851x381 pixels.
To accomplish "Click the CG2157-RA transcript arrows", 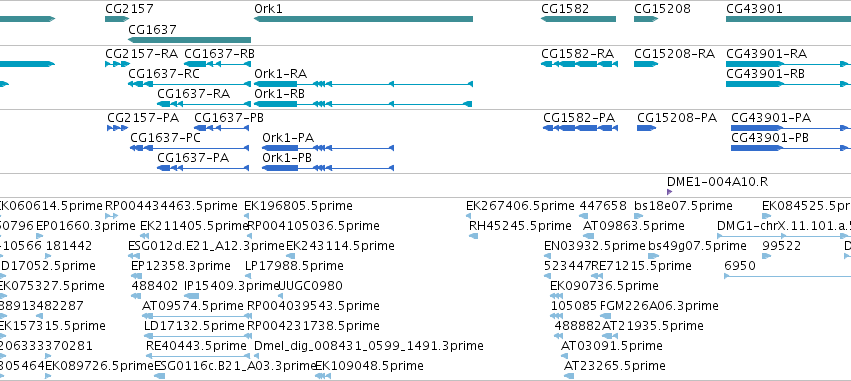I will [x=118, y=64].
